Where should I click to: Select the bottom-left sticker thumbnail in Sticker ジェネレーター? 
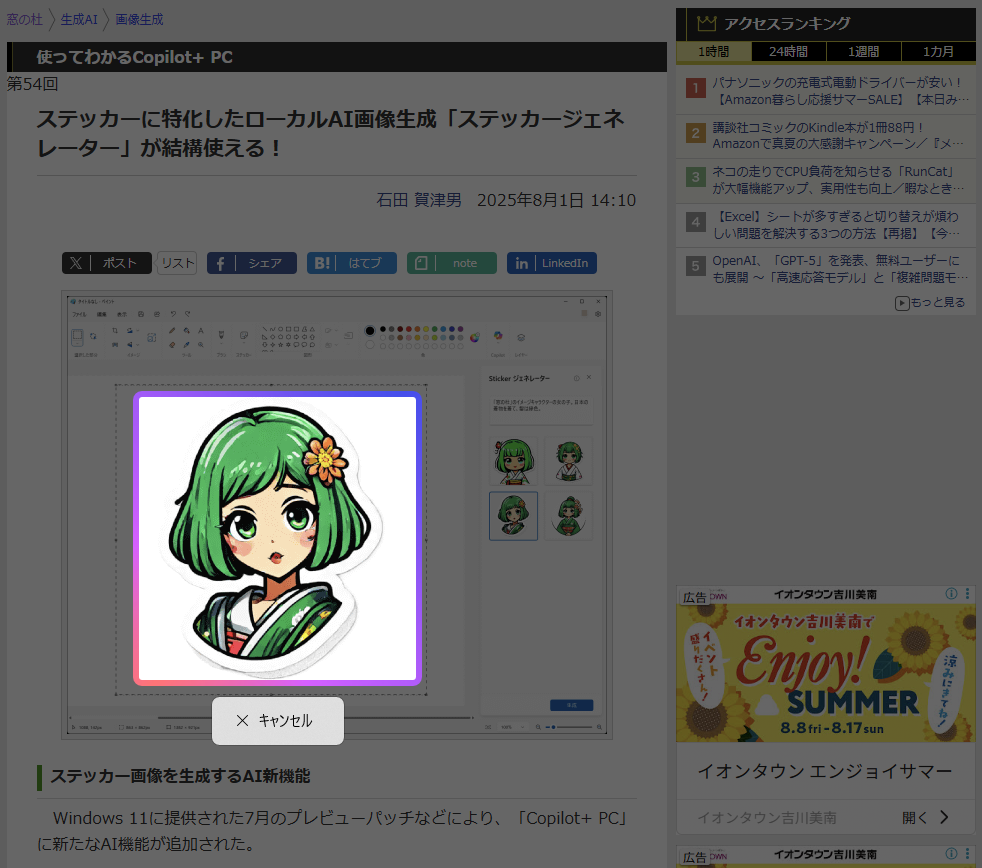(514, 515)
